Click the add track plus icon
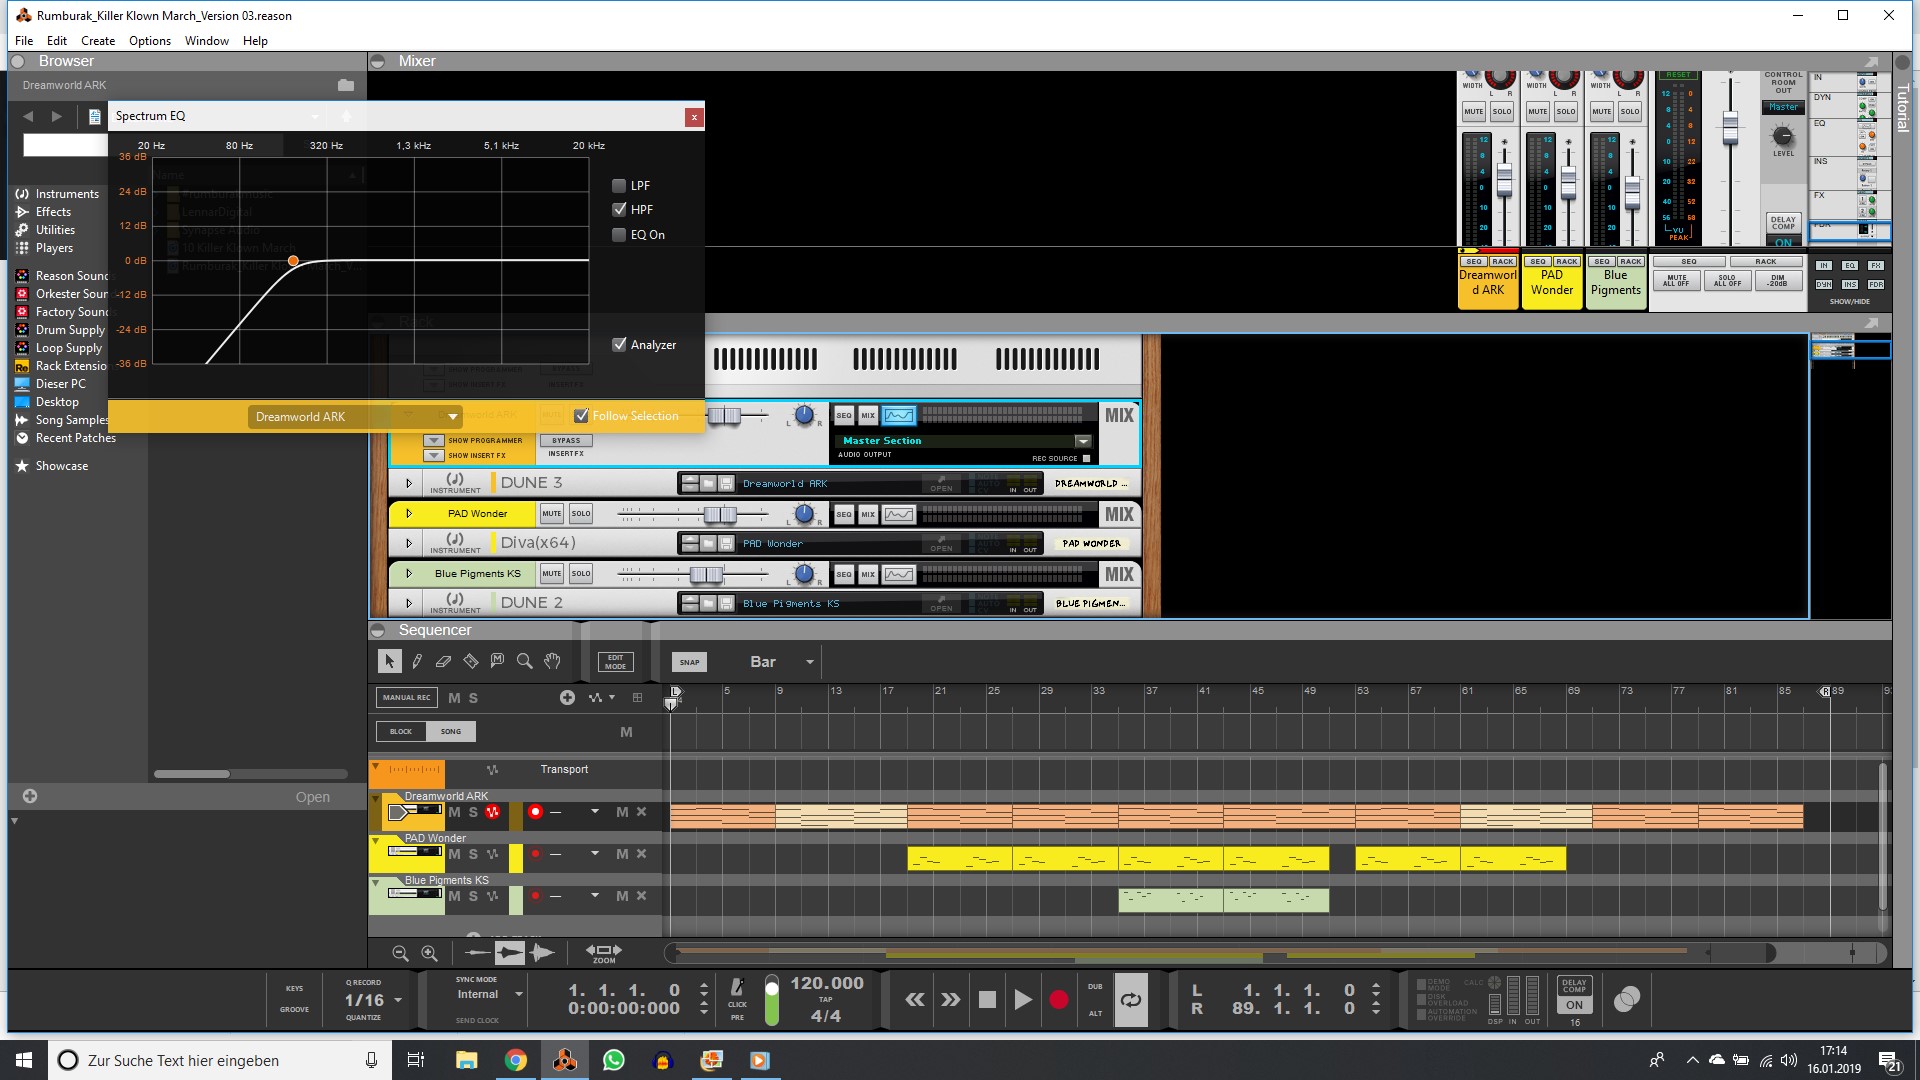1920x1080 pixels. [567, 697]
